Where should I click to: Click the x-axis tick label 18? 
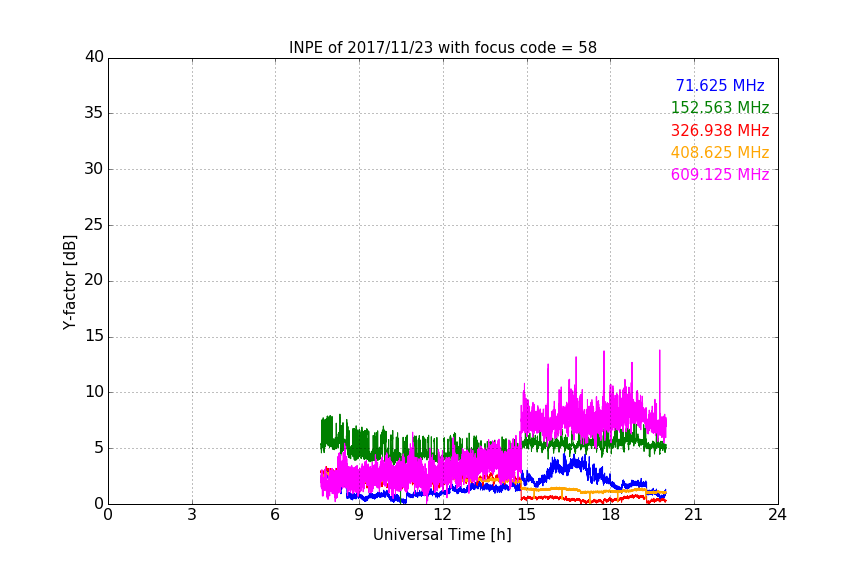point(611,515)
